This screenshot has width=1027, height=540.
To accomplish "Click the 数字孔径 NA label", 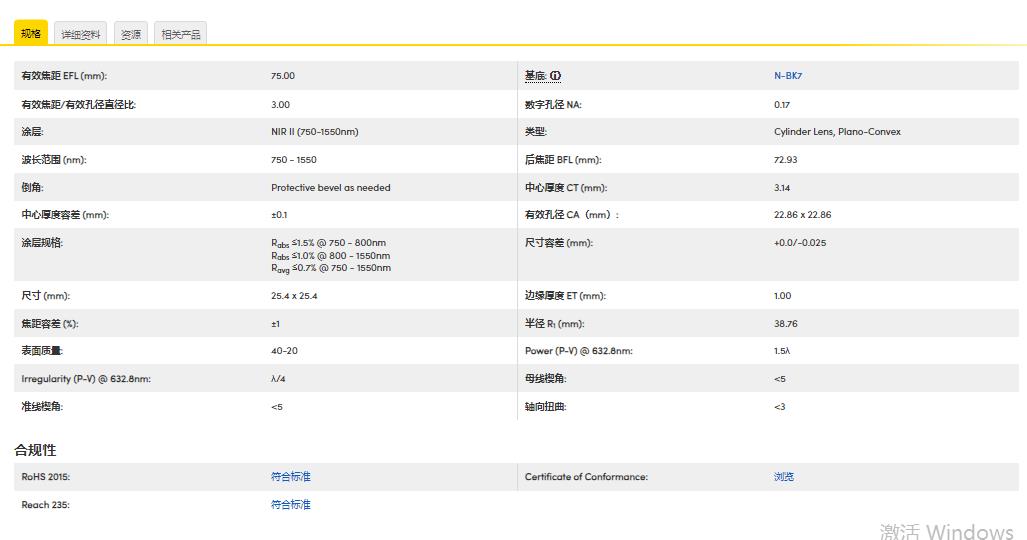I will pyautogui.click(x=553, y=105).
